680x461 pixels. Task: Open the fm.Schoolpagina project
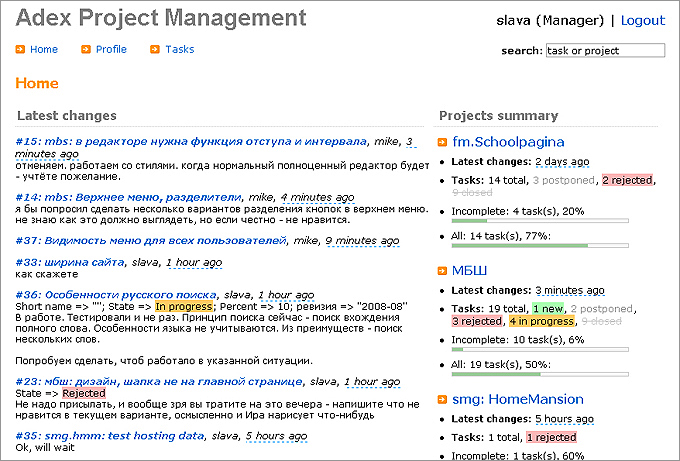(508, 142)
